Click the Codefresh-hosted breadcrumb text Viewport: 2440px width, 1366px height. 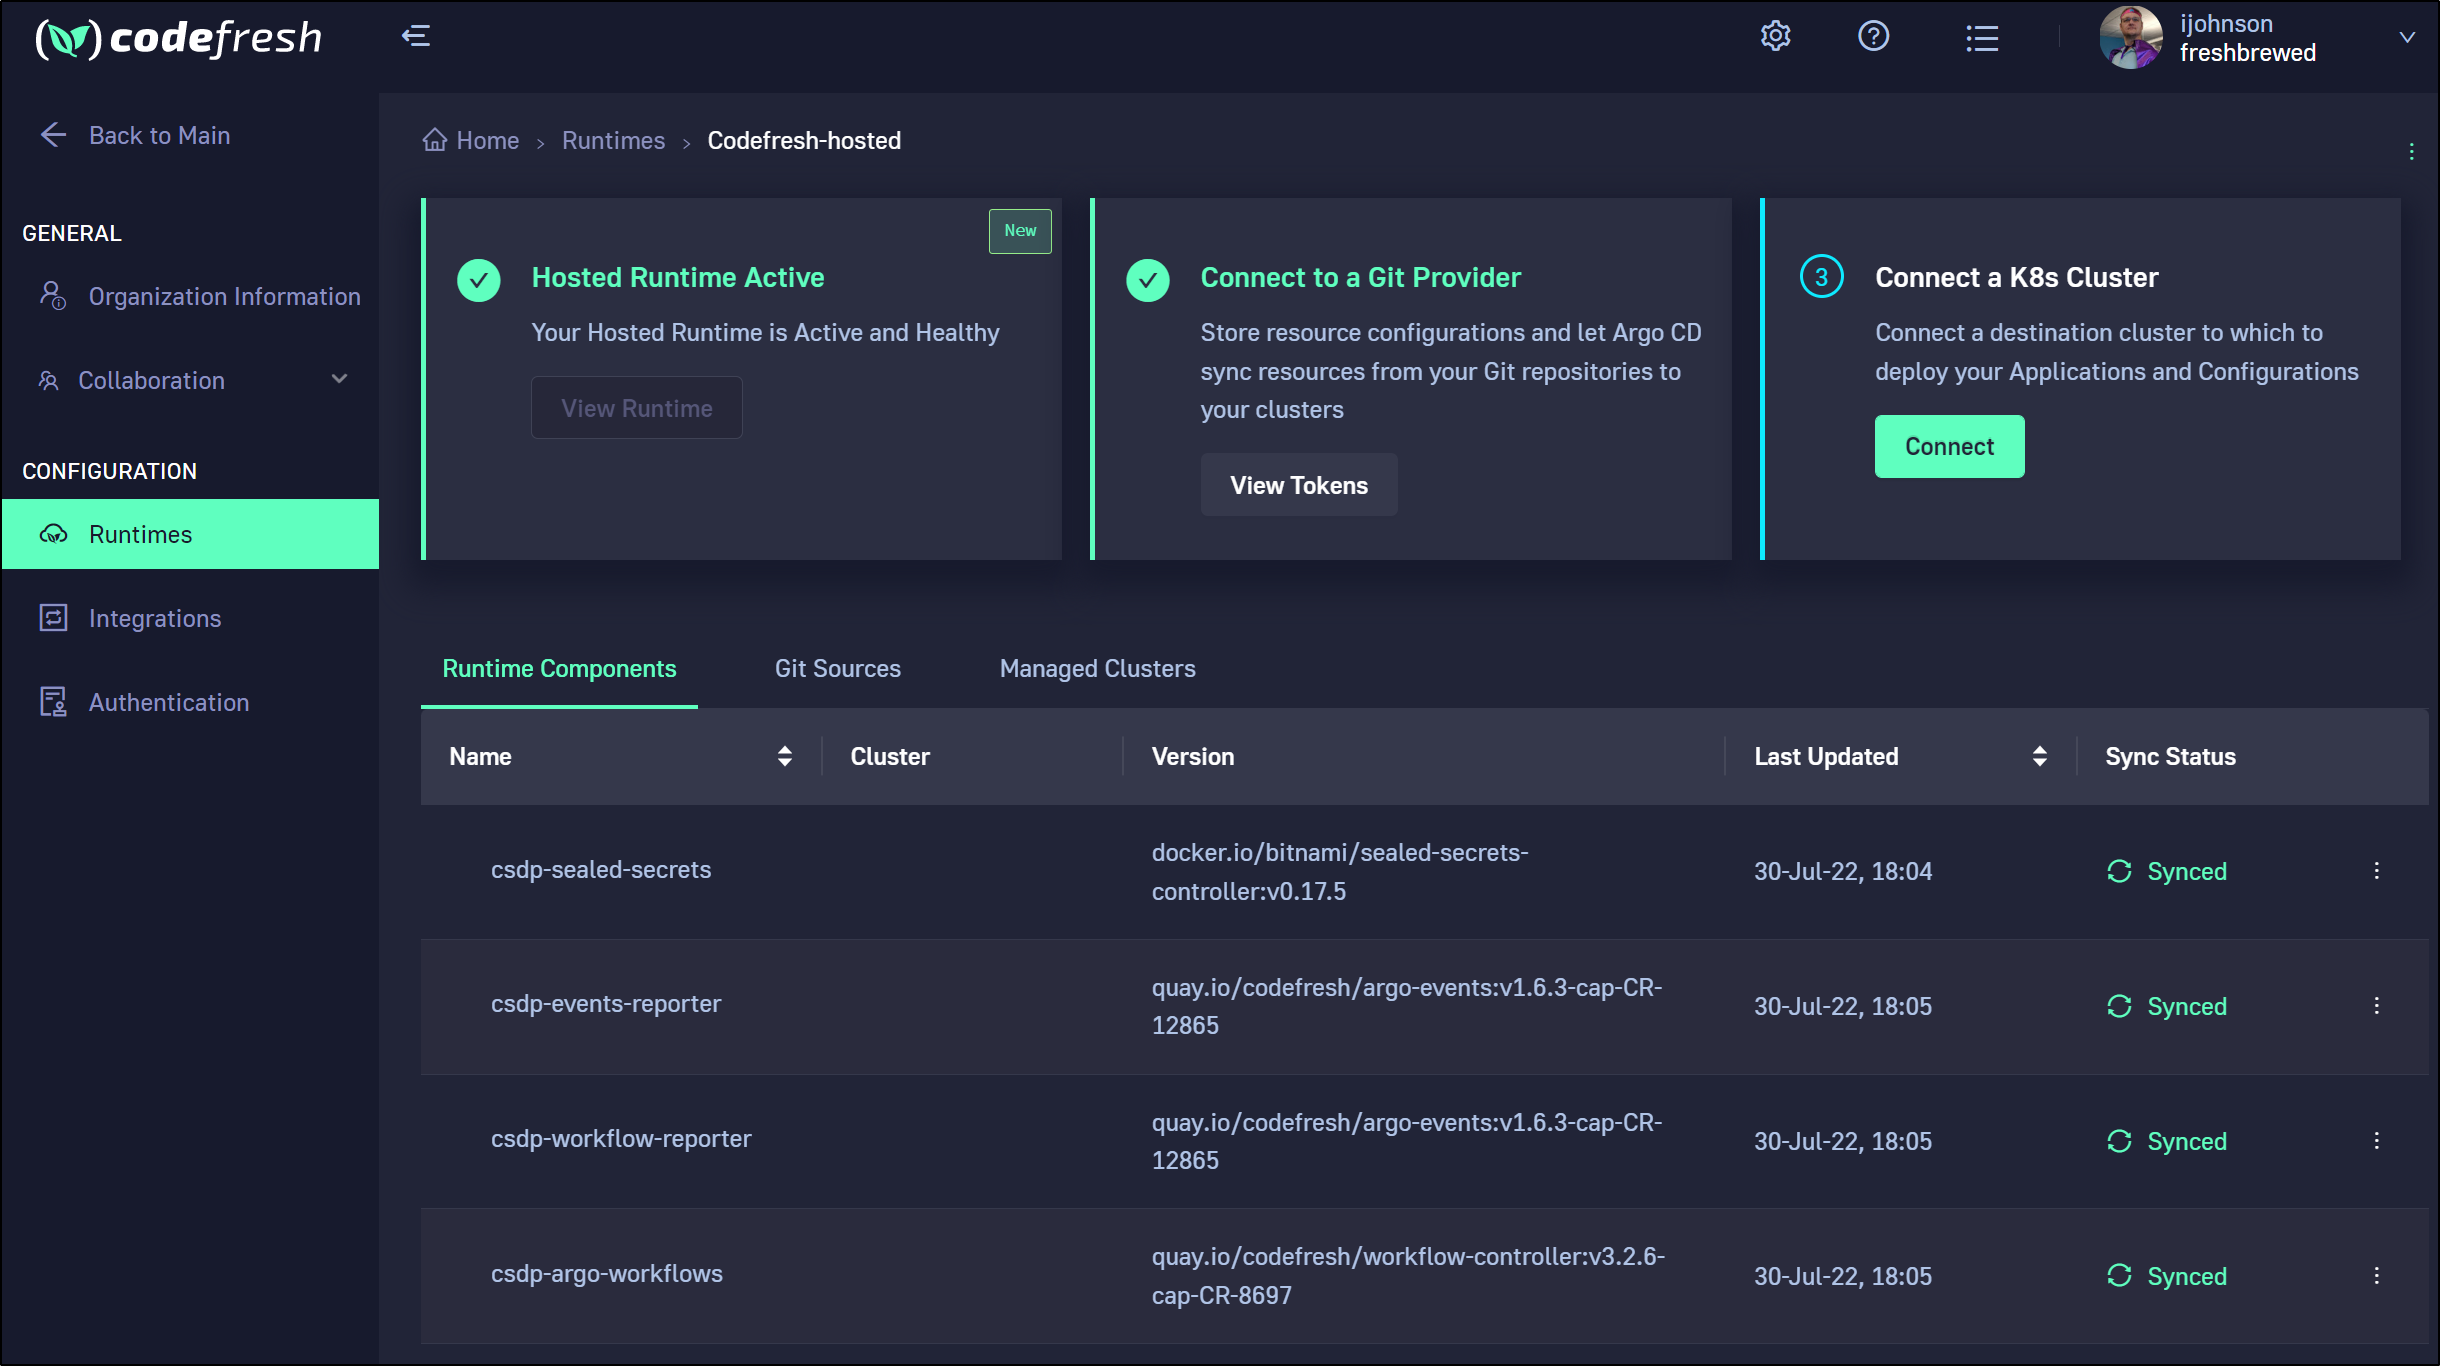pyautogui.click(x=804, y=141)
